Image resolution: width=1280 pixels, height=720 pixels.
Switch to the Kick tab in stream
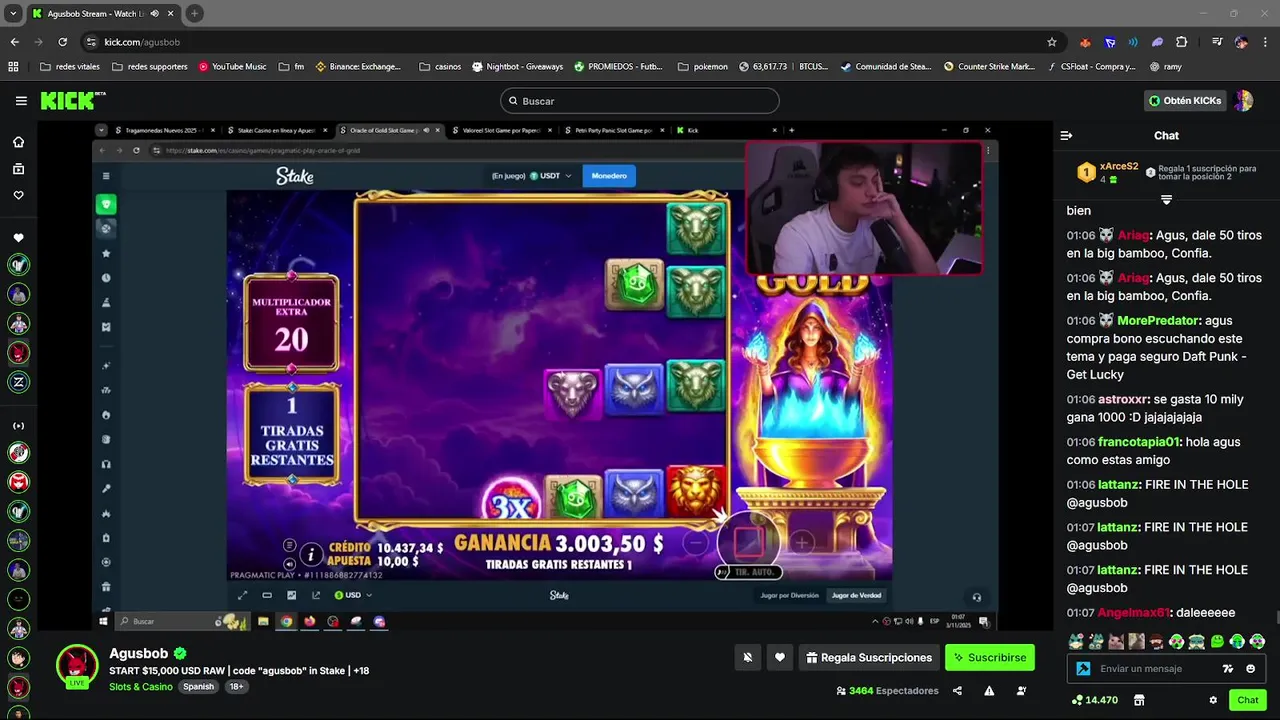(x=725, y=130)
